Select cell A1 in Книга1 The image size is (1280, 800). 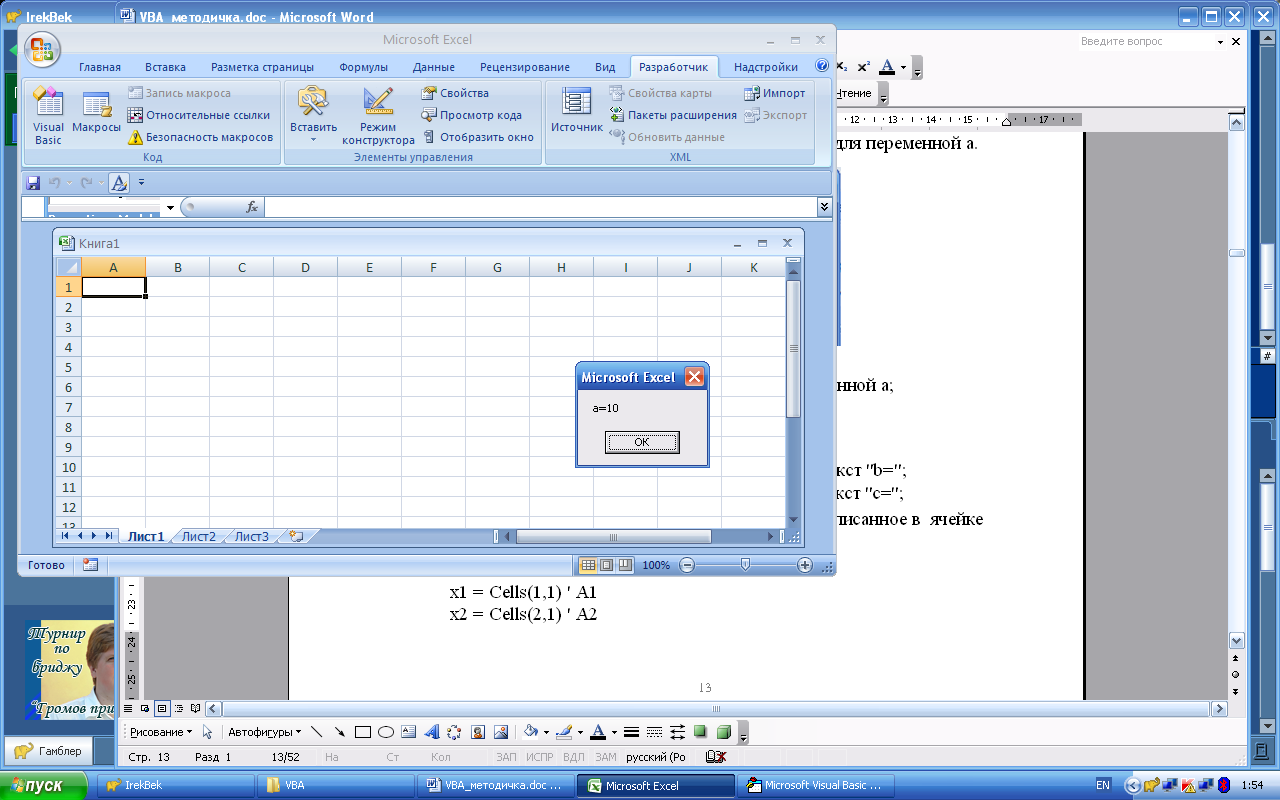(113, 287)
